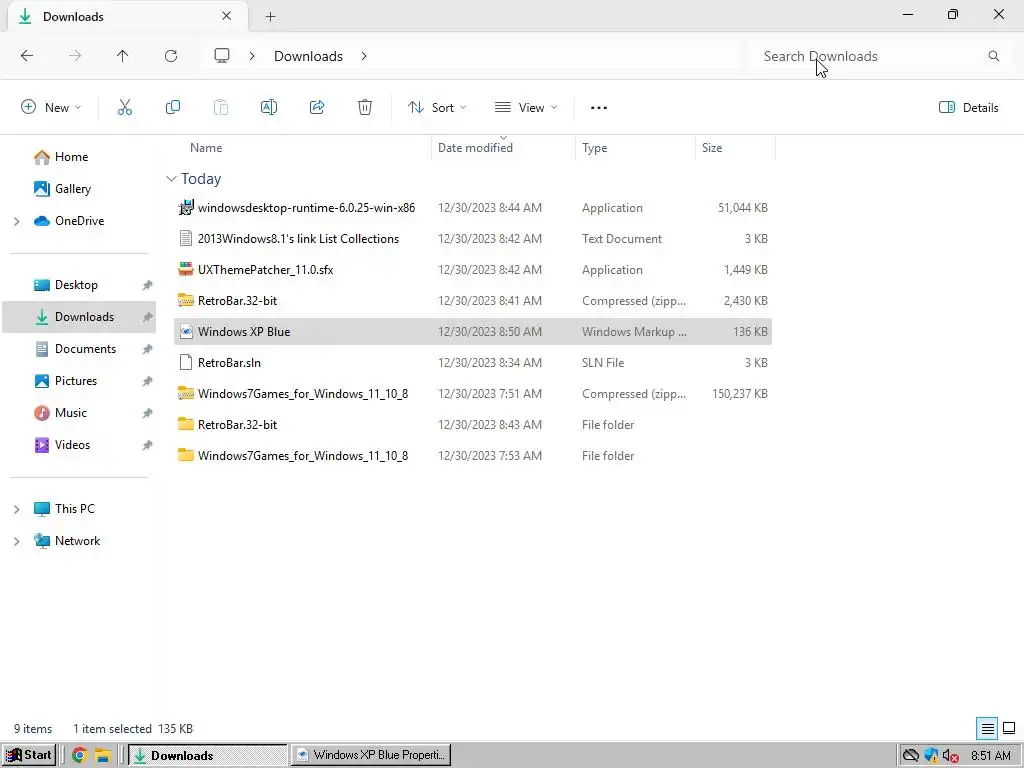The width and height of the screenshot is (1024, 768).
Task: Click the Start button
Action: click(29, 756)
